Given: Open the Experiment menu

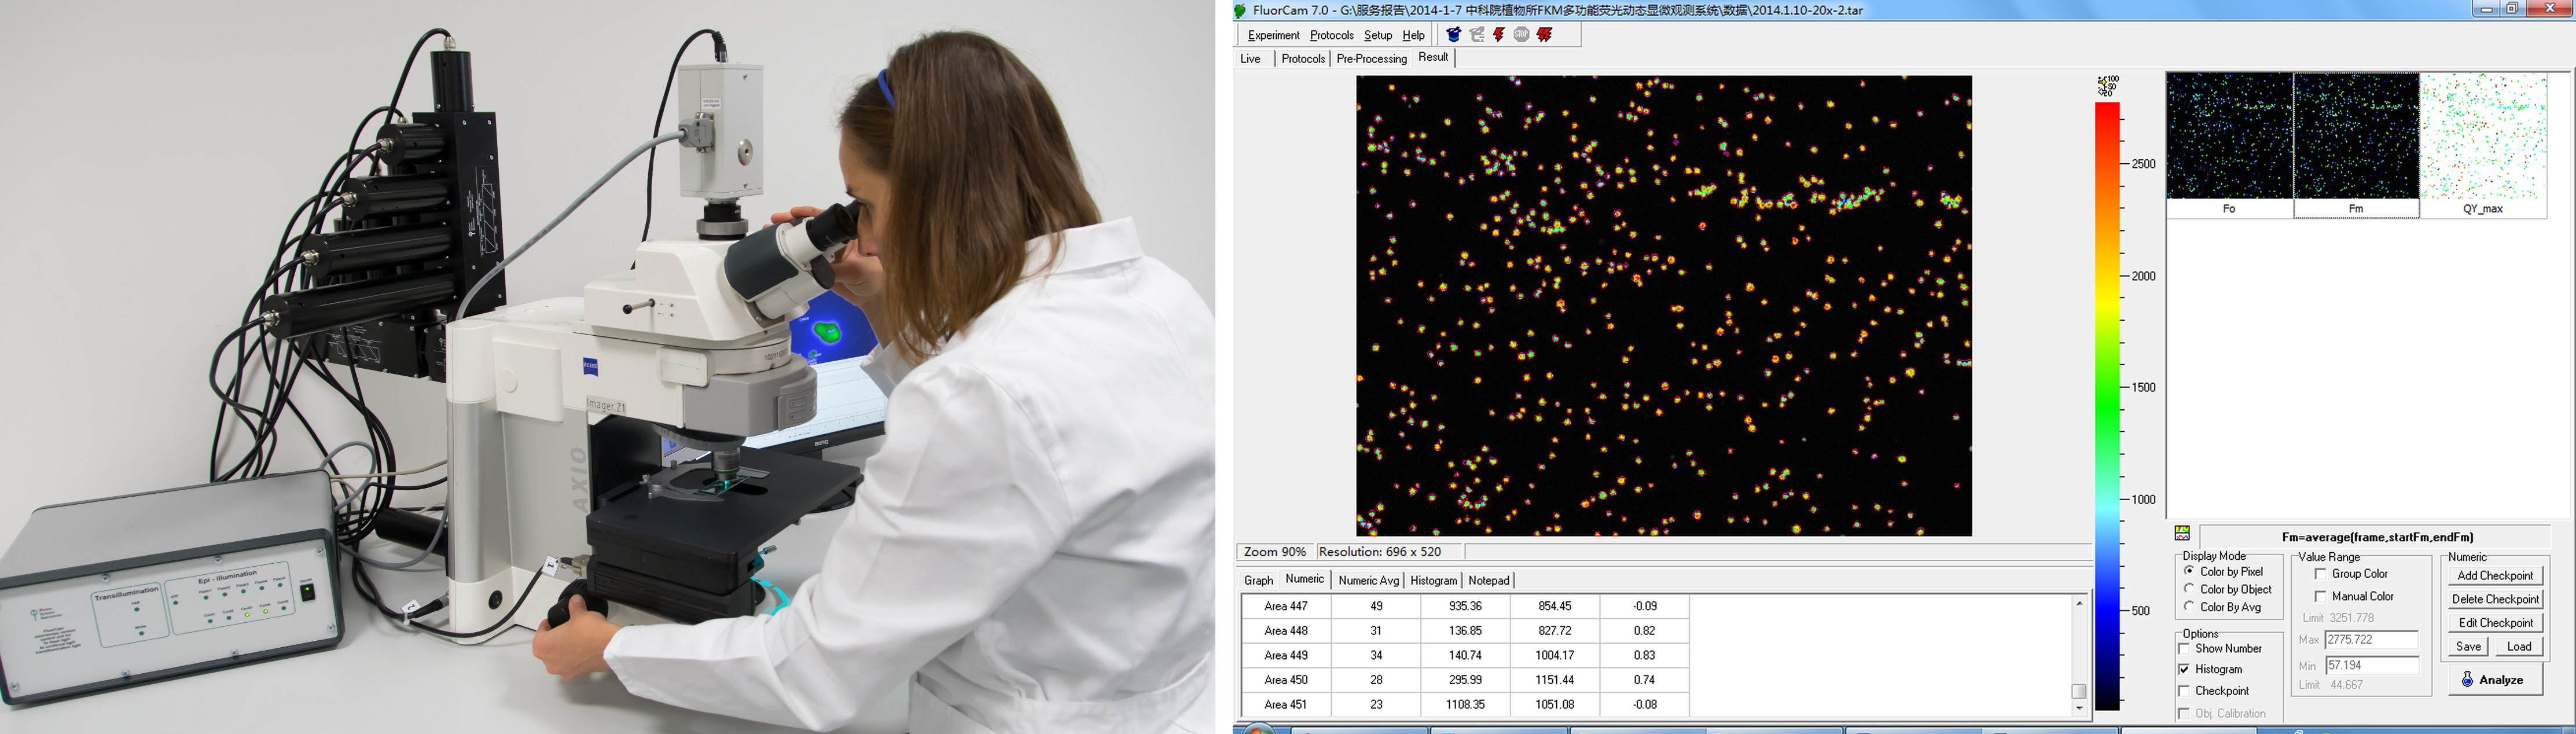Looking at the screenshot, I should click(1273, 35).
